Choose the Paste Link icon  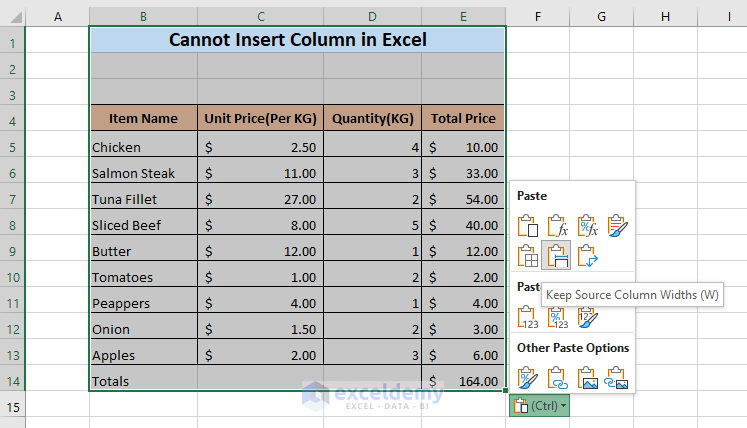557,377
